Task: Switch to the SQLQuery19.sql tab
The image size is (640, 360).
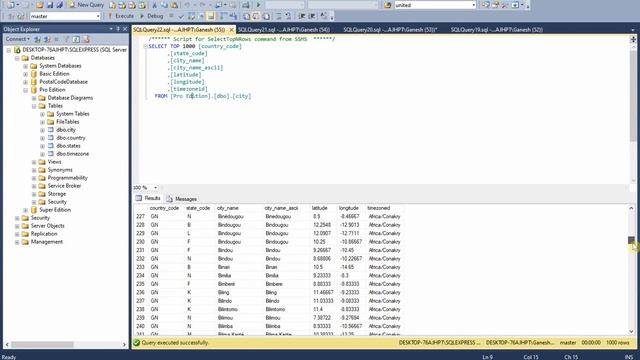Action: pos(497,30)
